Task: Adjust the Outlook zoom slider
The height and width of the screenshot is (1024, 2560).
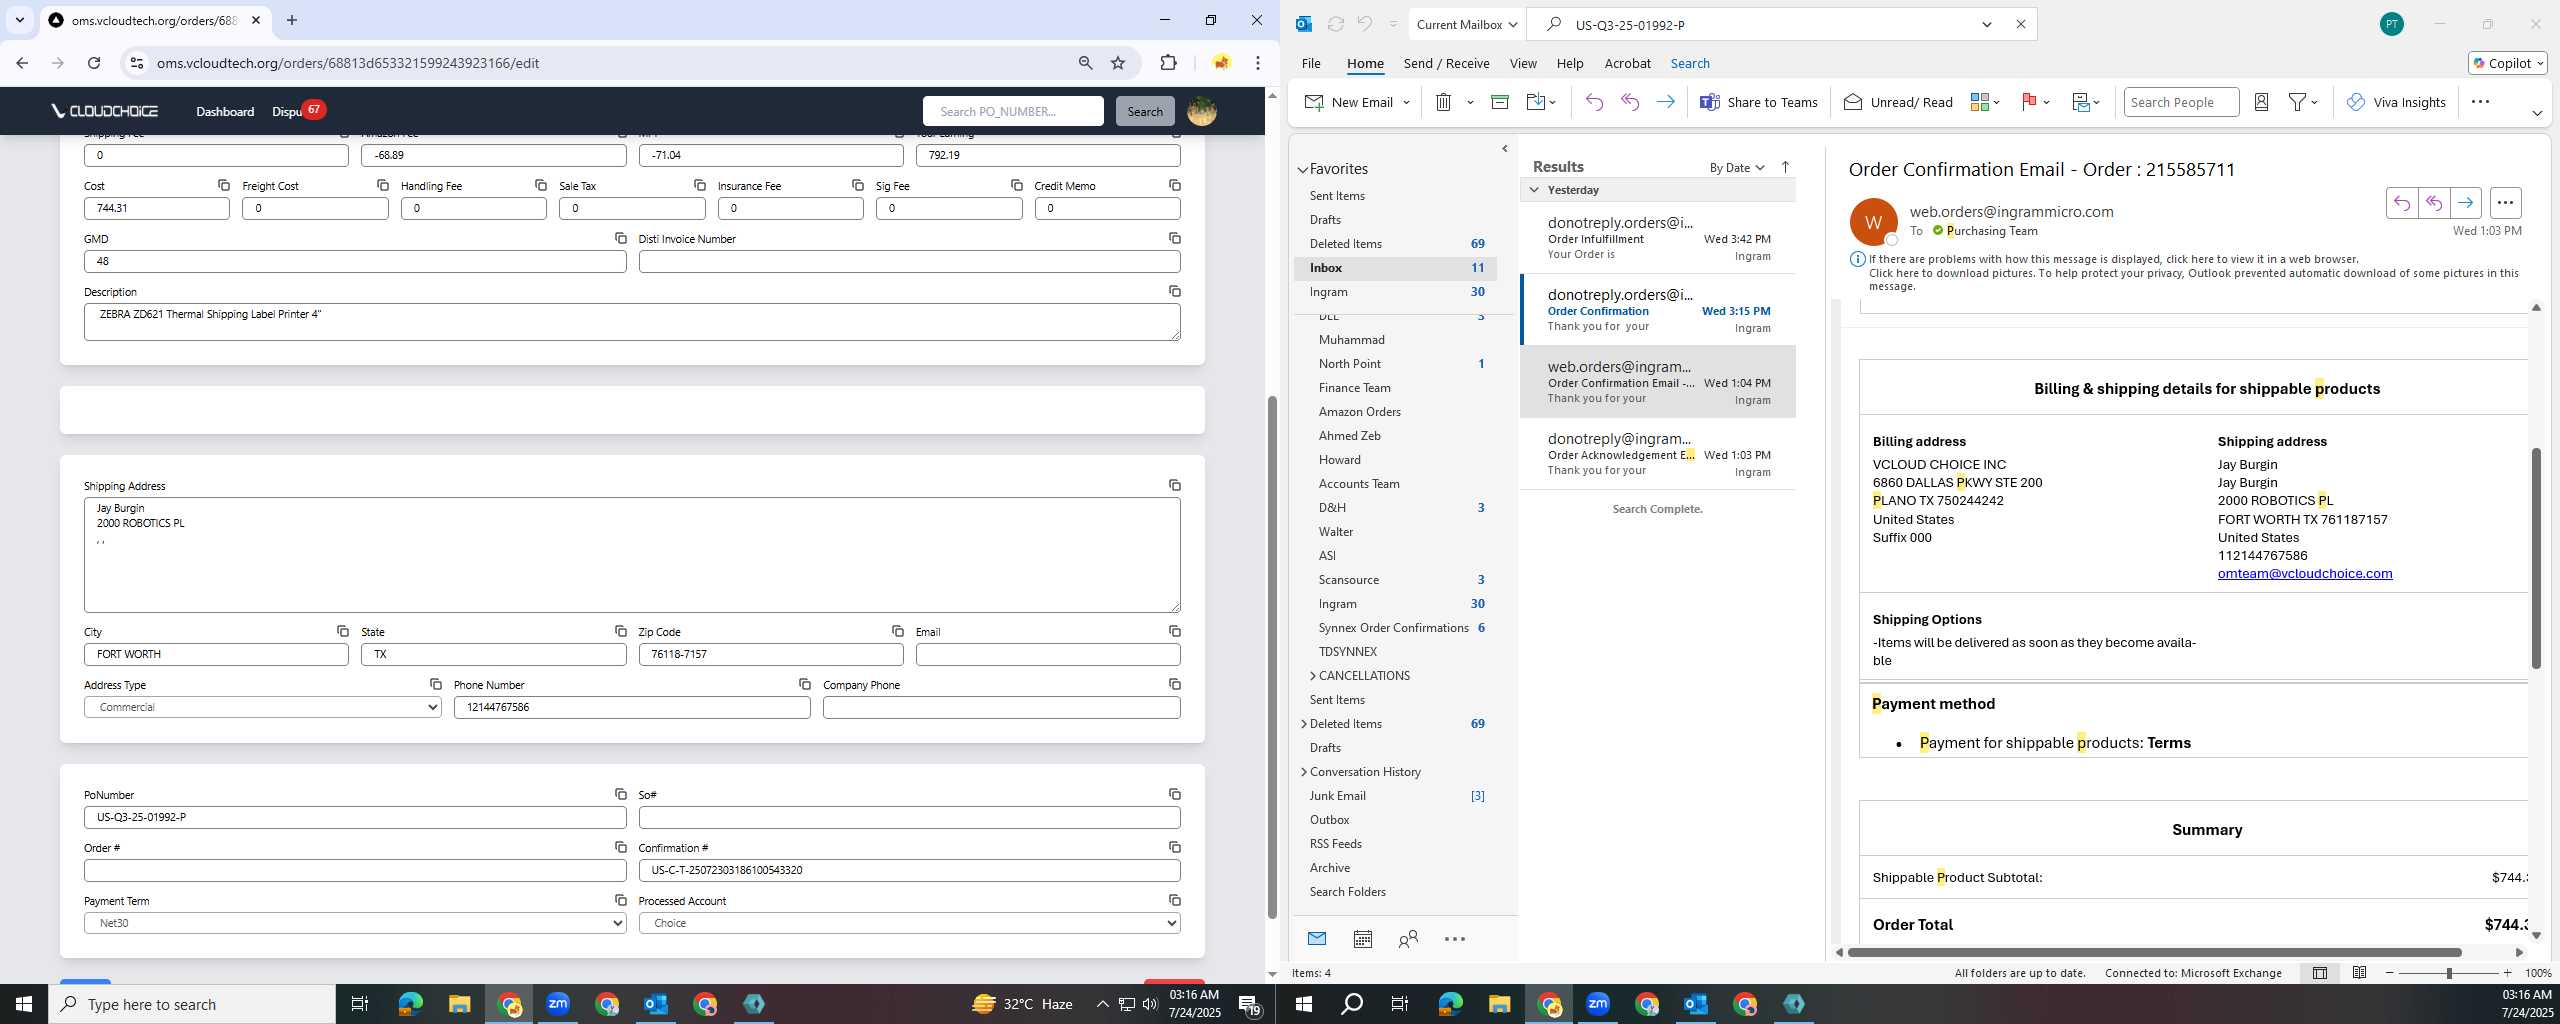Action: [x=2449, y=973]
